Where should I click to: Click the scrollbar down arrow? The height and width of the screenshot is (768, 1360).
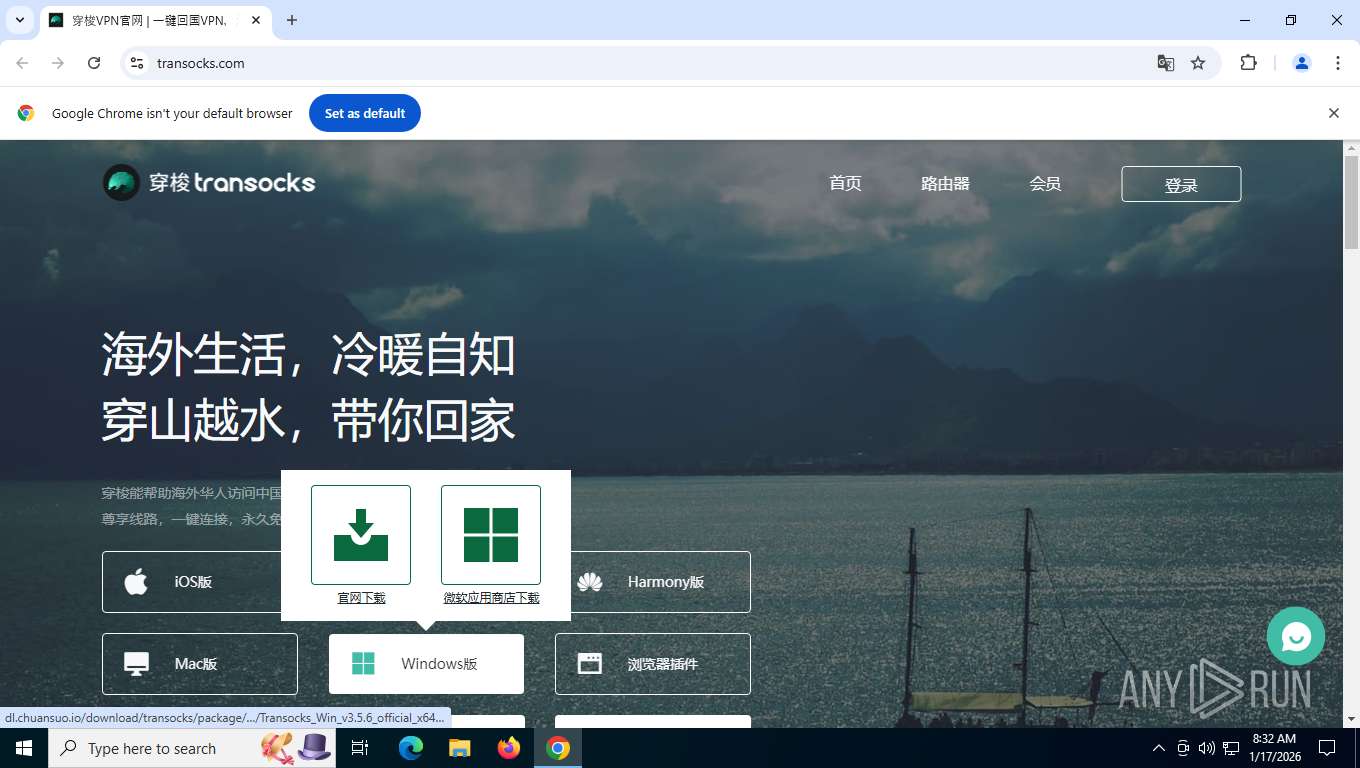pos(1351,719)
